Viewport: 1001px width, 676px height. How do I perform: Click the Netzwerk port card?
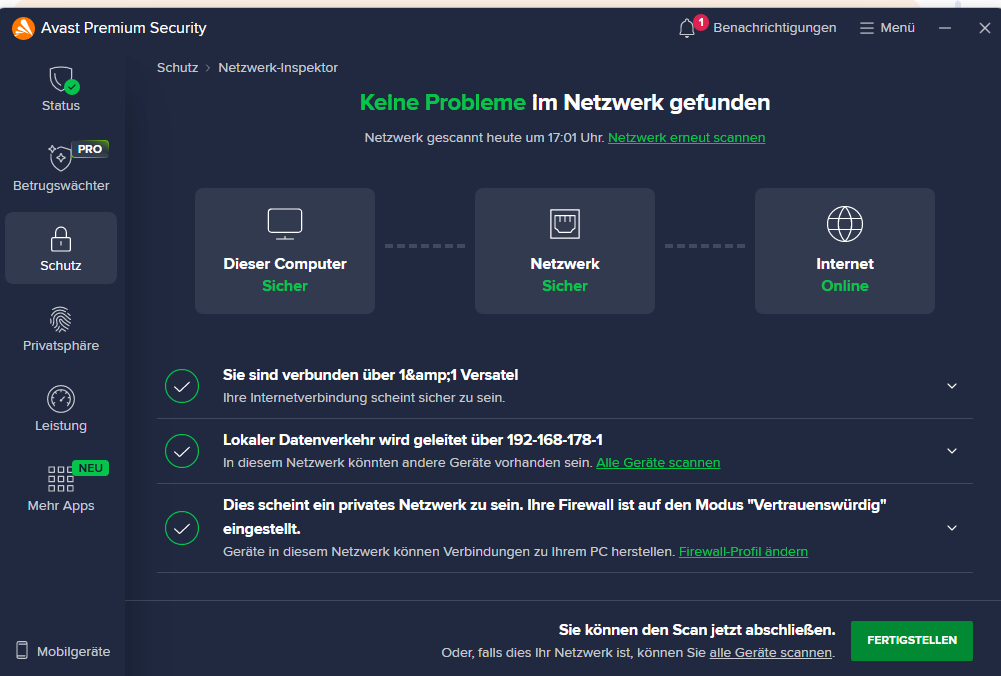[565, 251]
